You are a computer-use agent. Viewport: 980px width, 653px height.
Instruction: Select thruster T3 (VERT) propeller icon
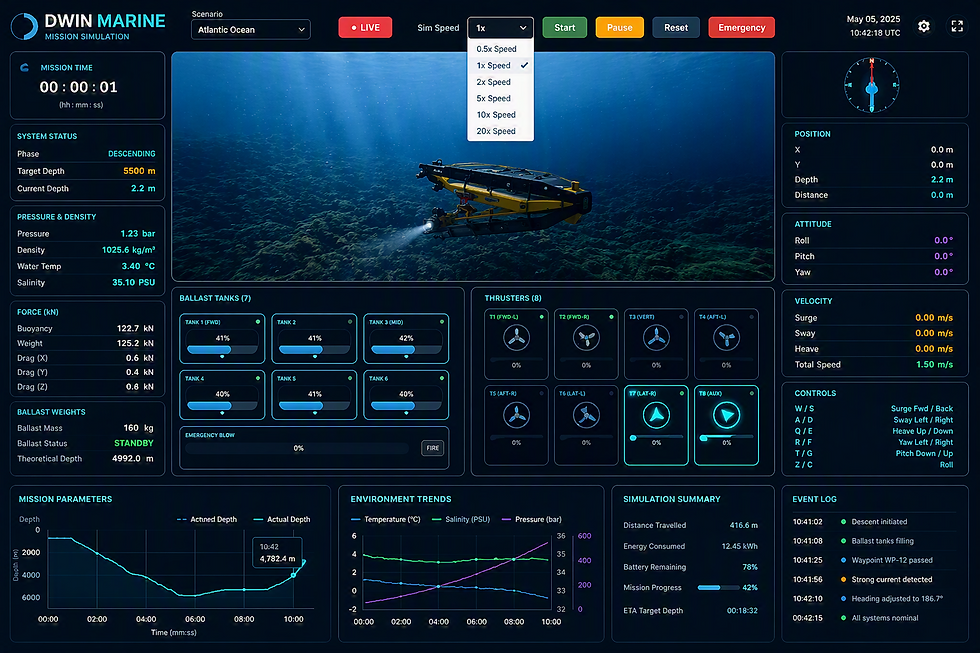click(656, 338)
